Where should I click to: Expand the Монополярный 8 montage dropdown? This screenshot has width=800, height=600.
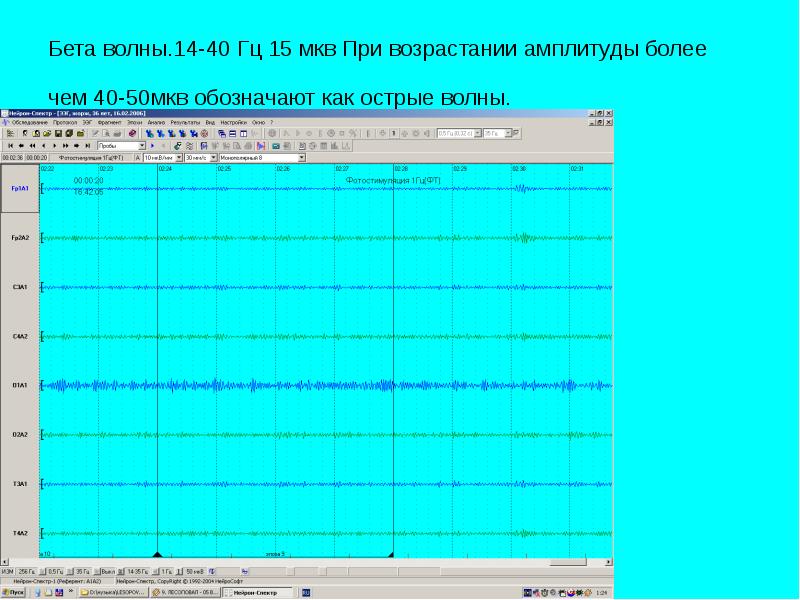pos(301,157)
